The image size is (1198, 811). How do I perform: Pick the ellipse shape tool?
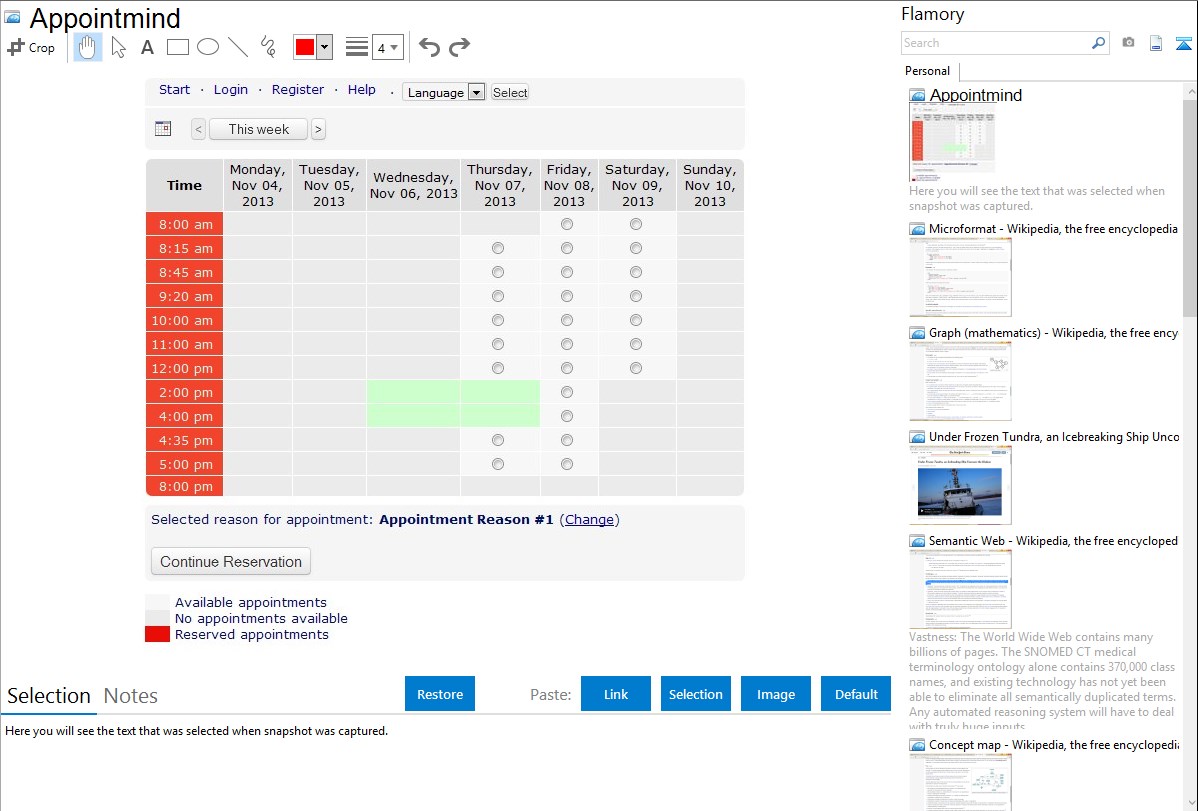pos(207,47)
